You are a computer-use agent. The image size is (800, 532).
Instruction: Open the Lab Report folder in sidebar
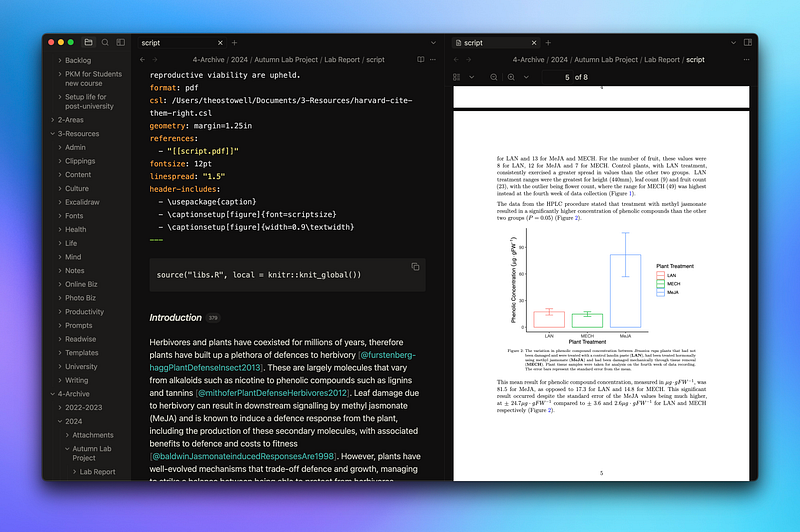[97, 472]
